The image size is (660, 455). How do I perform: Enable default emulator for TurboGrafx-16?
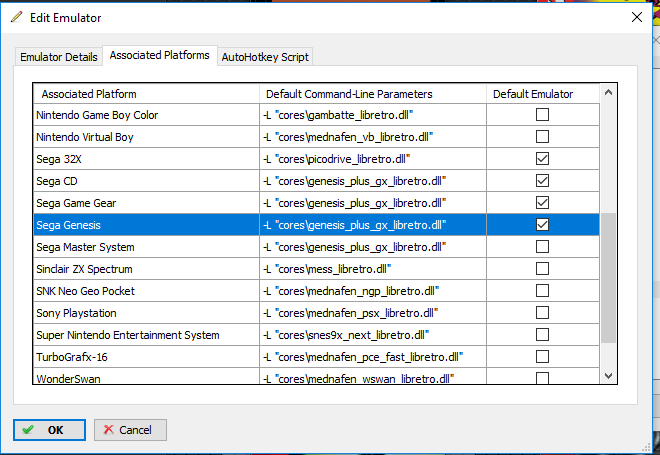[x=542, y=357]
